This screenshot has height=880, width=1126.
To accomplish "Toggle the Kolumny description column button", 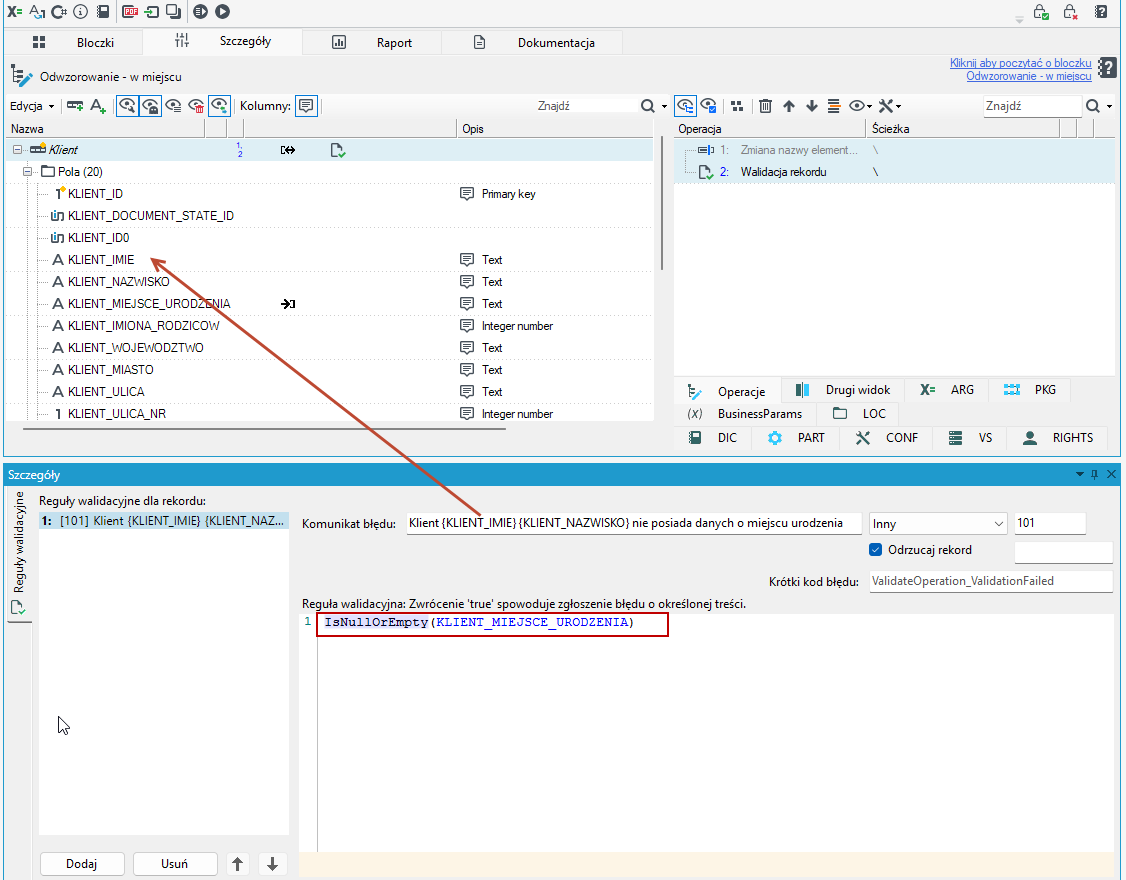I will tap(307, 106).
